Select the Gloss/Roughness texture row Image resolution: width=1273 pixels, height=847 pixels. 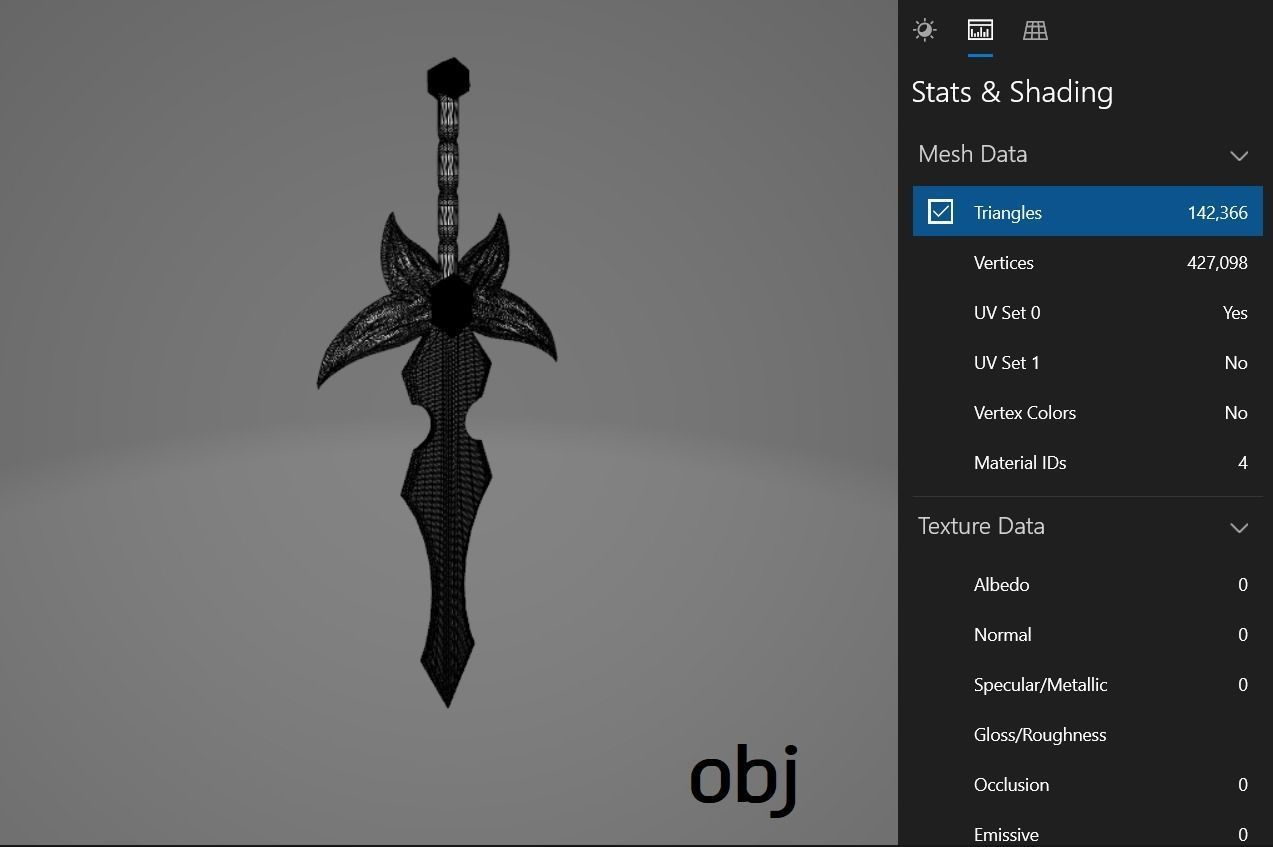click(x=1088, y=734)
